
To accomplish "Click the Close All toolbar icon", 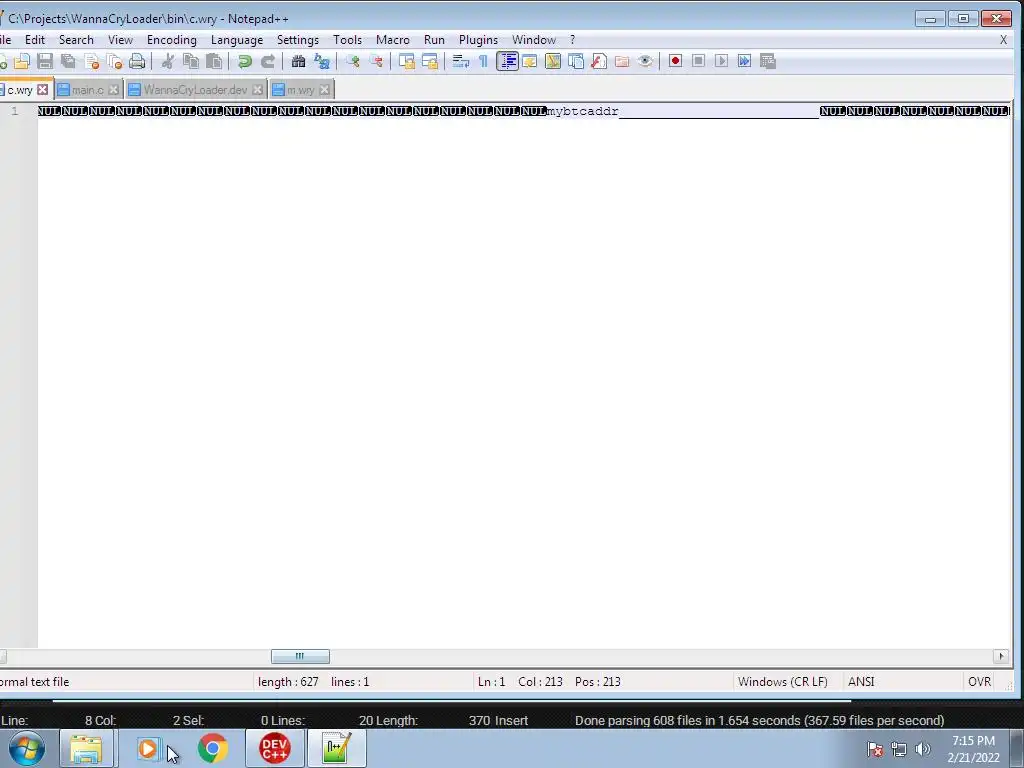I will (x=114, y=61).
